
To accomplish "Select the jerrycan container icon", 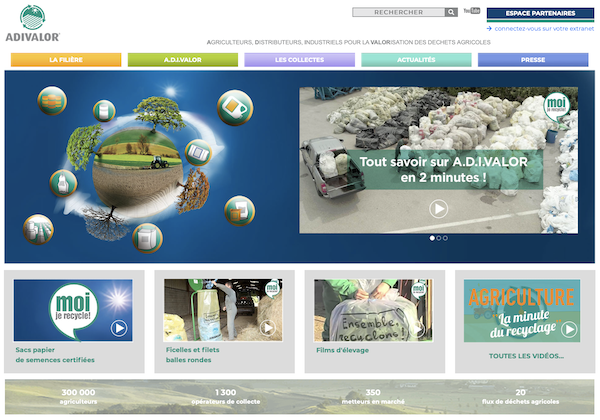I will (235, 107).
